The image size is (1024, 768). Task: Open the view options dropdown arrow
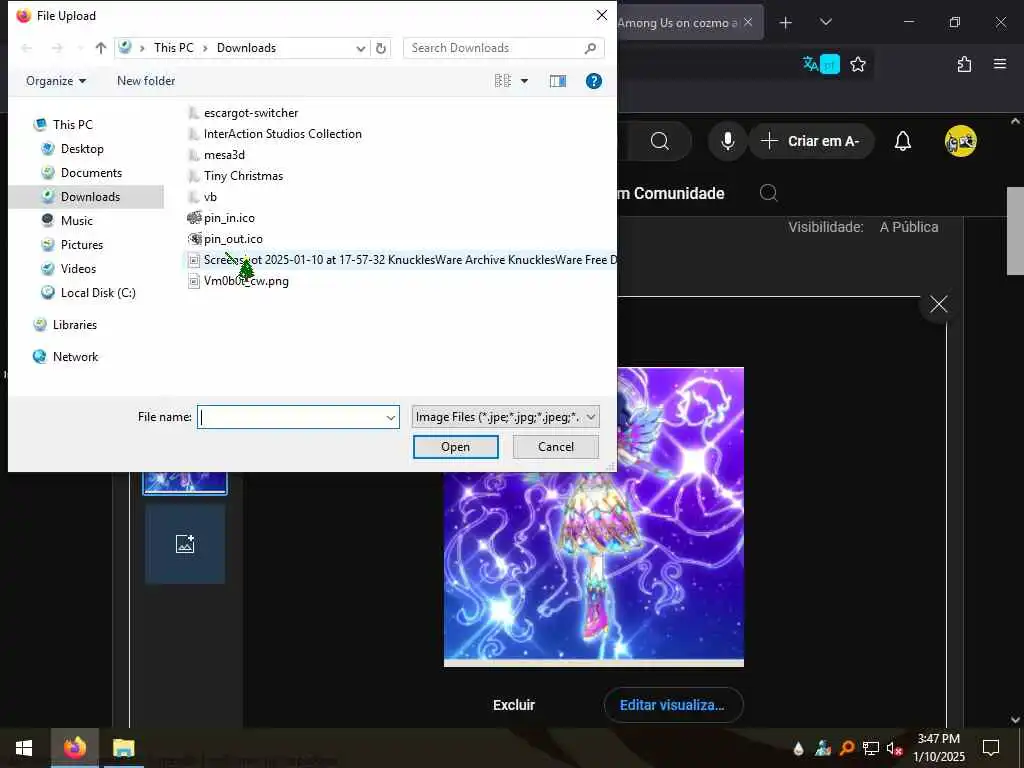pyautogui.click(x=524, y=81)
